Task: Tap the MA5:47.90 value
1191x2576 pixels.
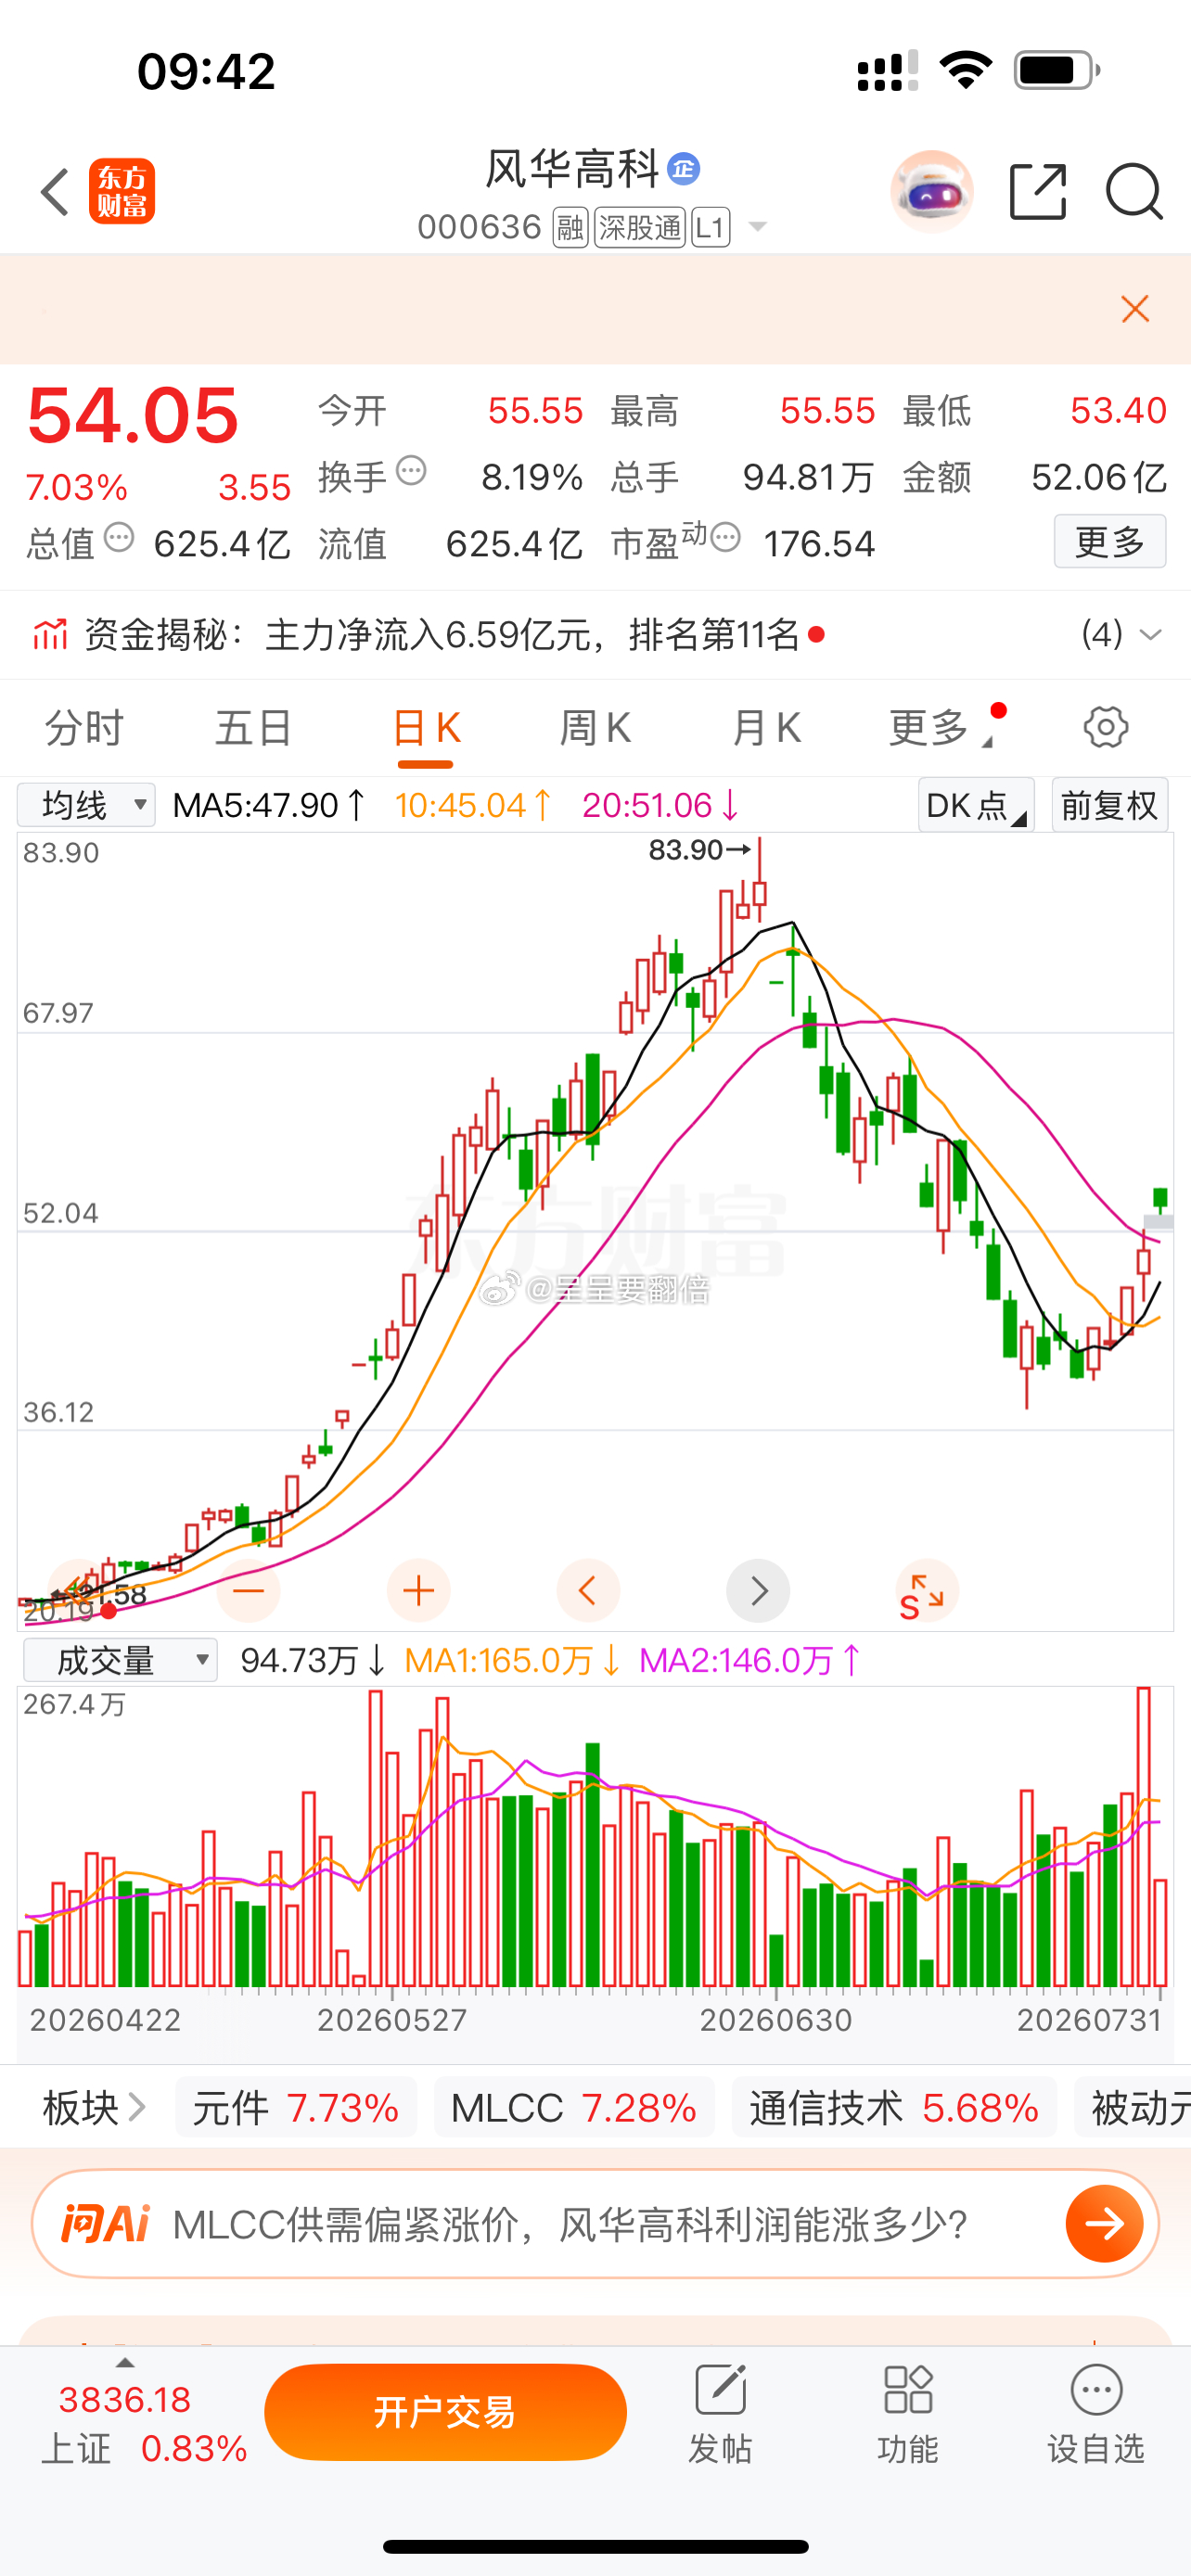Action: click(x=269, y=805)
